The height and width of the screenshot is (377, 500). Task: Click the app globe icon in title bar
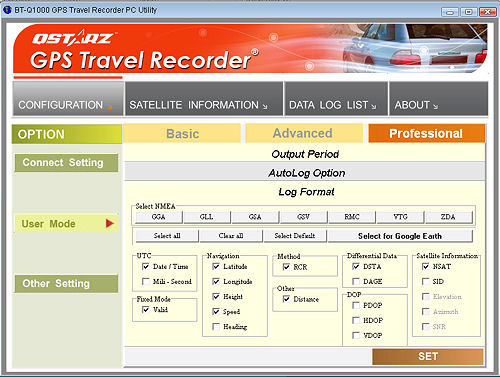7,10
